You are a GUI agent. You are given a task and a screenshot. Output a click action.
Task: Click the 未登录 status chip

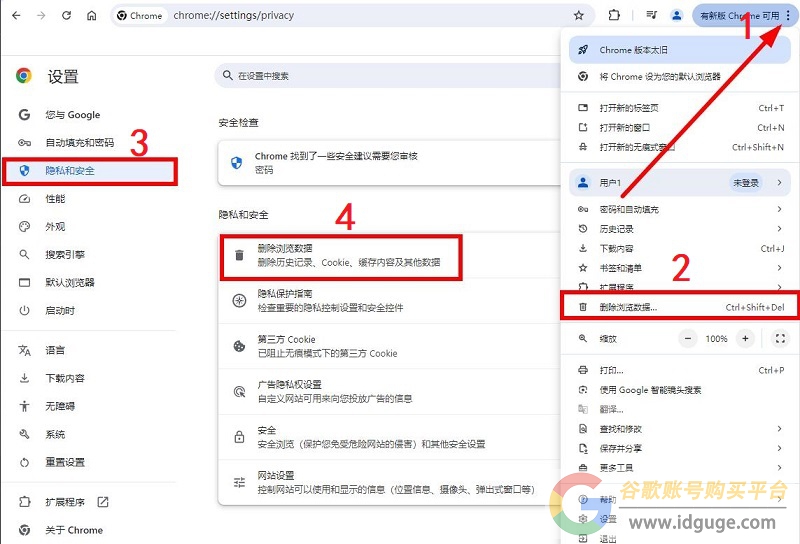746,183
